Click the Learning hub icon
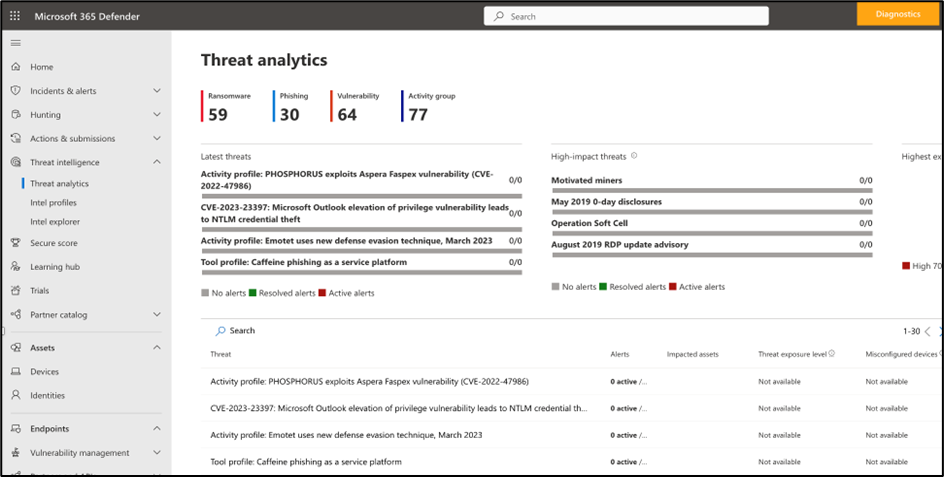The height and width of the screenshot is (477, 944). pyautogui.click(x=16, y=266)
